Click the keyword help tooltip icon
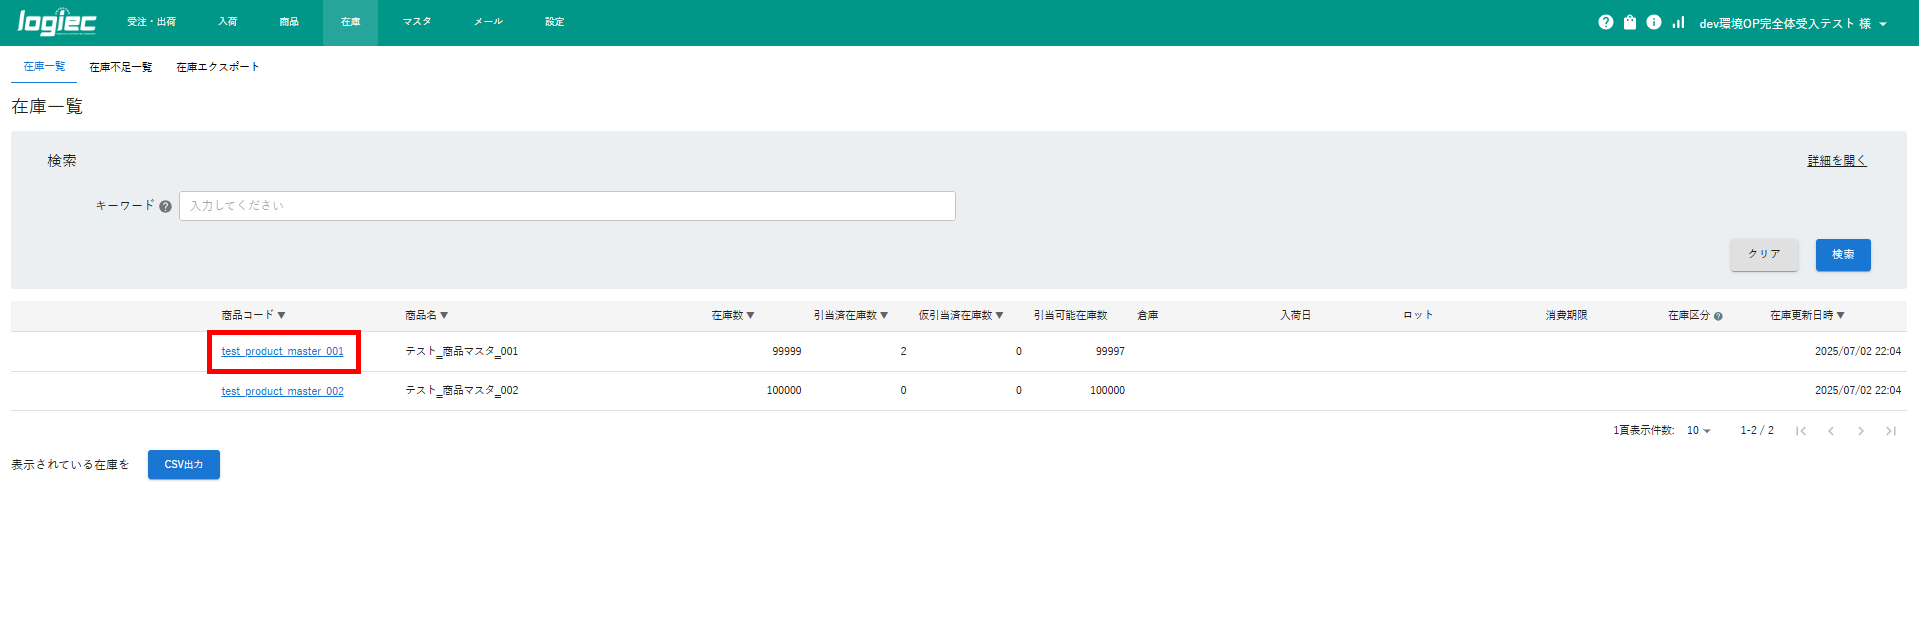 166,206
